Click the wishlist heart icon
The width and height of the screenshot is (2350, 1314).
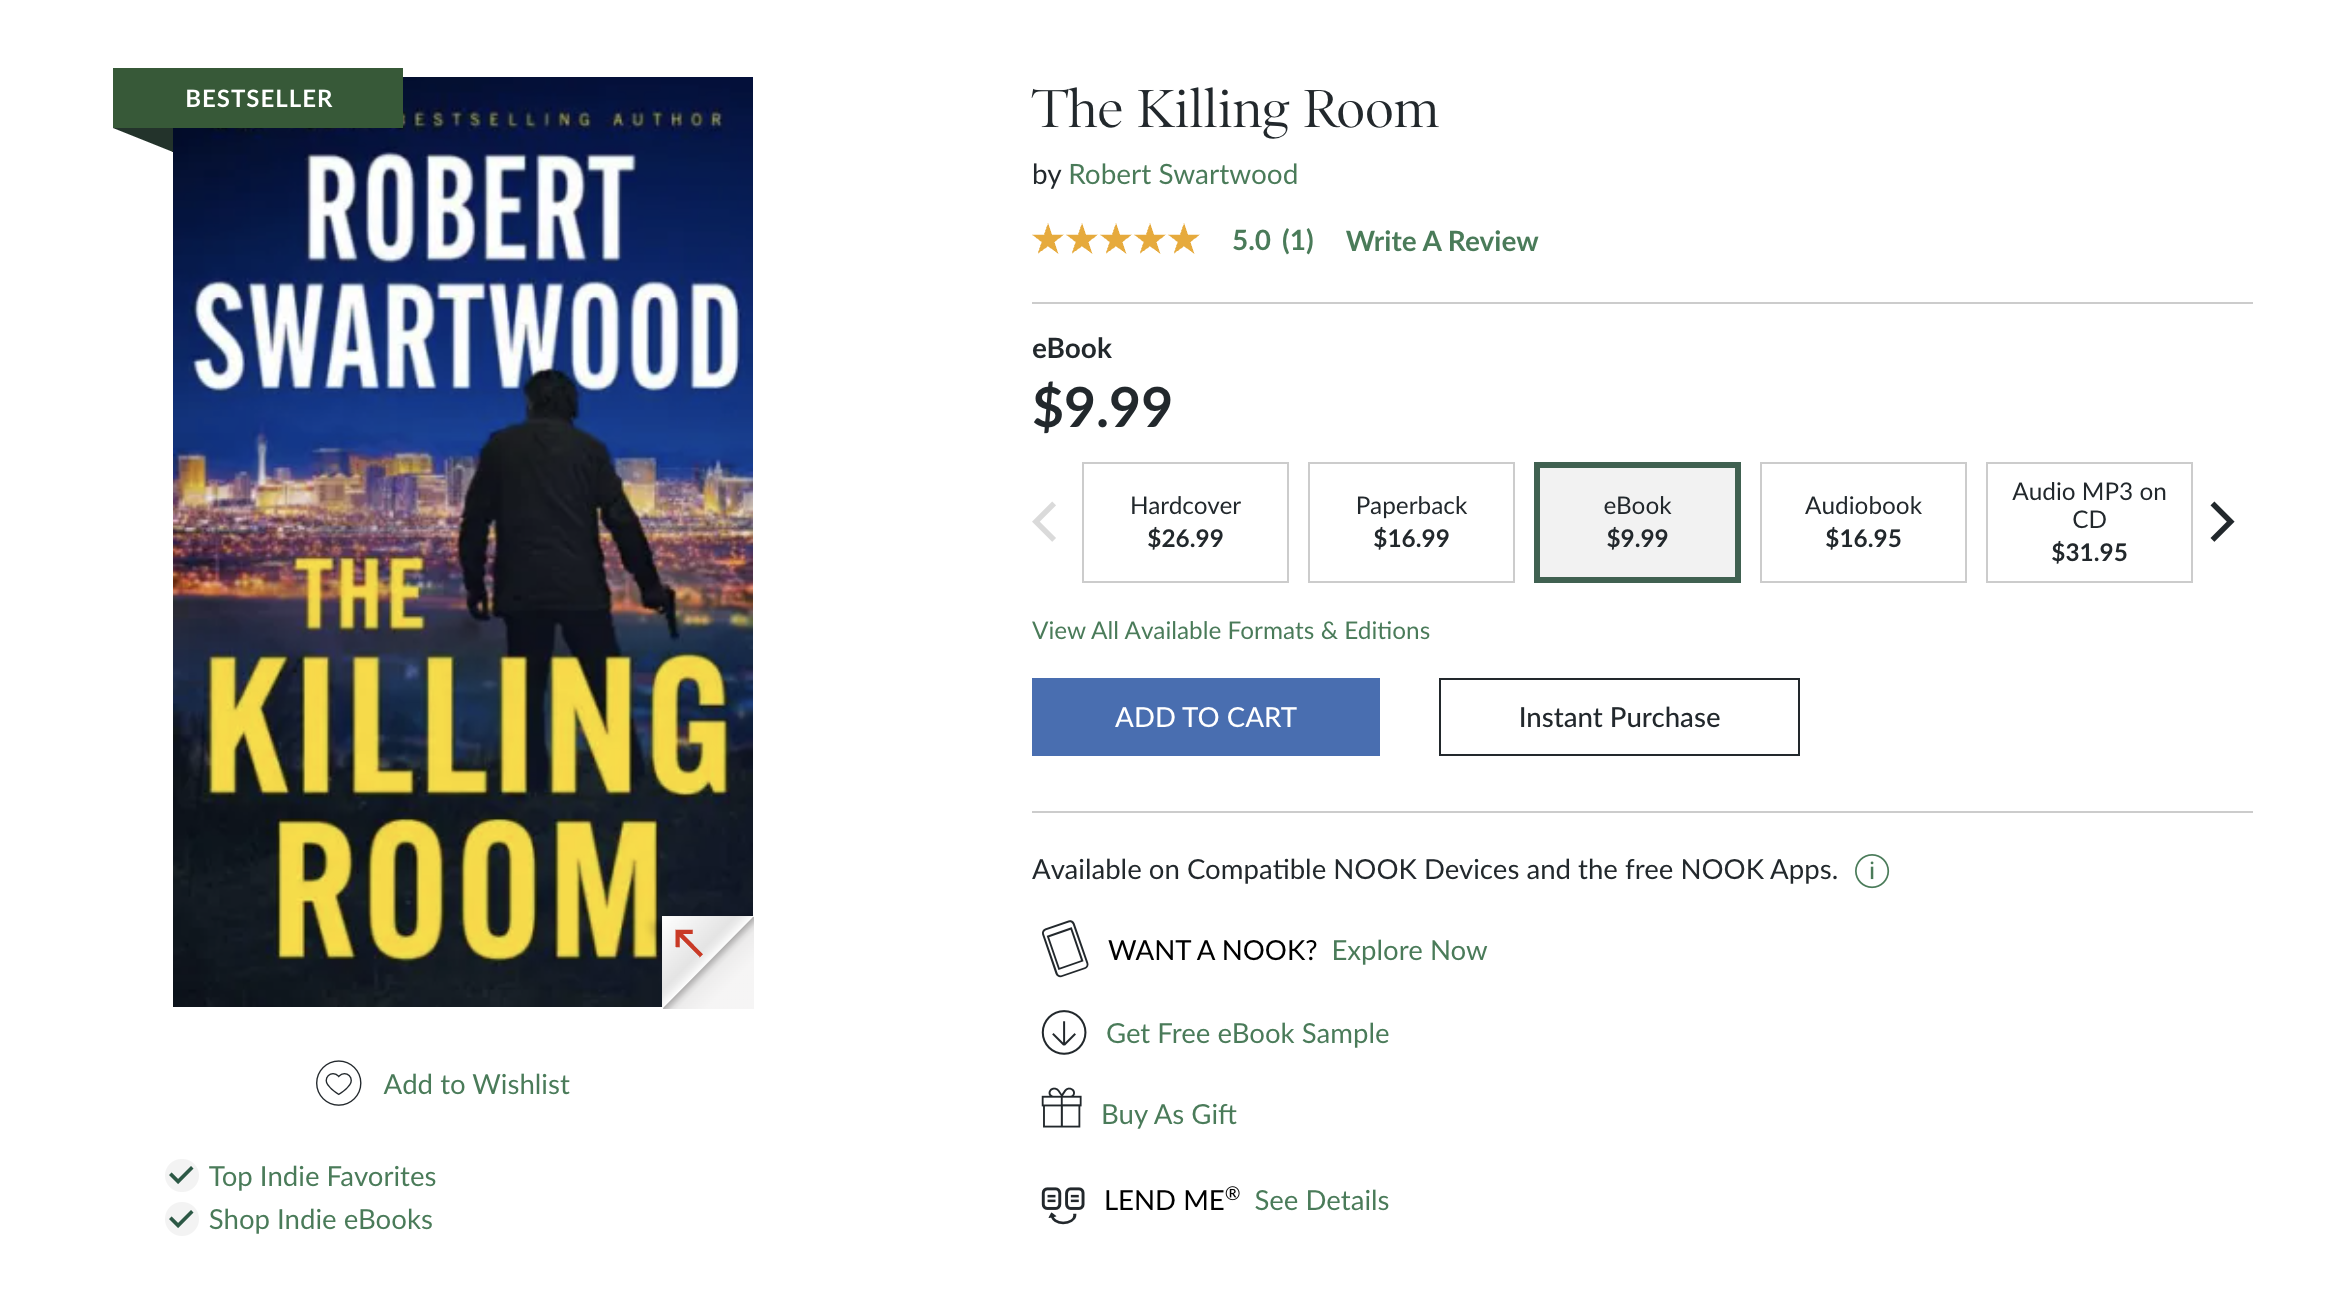pyautogui.click(x=338, y=1083)
